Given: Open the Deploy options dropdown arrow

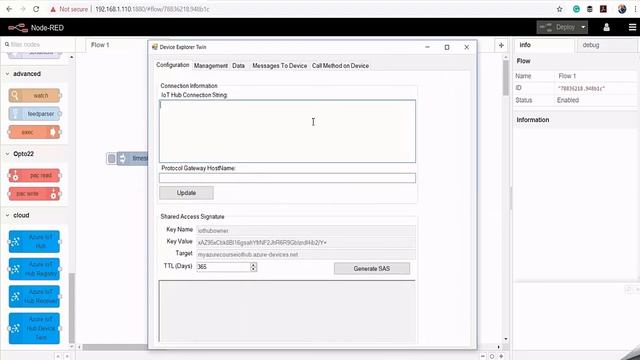Looking at the screenshot, I should [x=583, y=27].
